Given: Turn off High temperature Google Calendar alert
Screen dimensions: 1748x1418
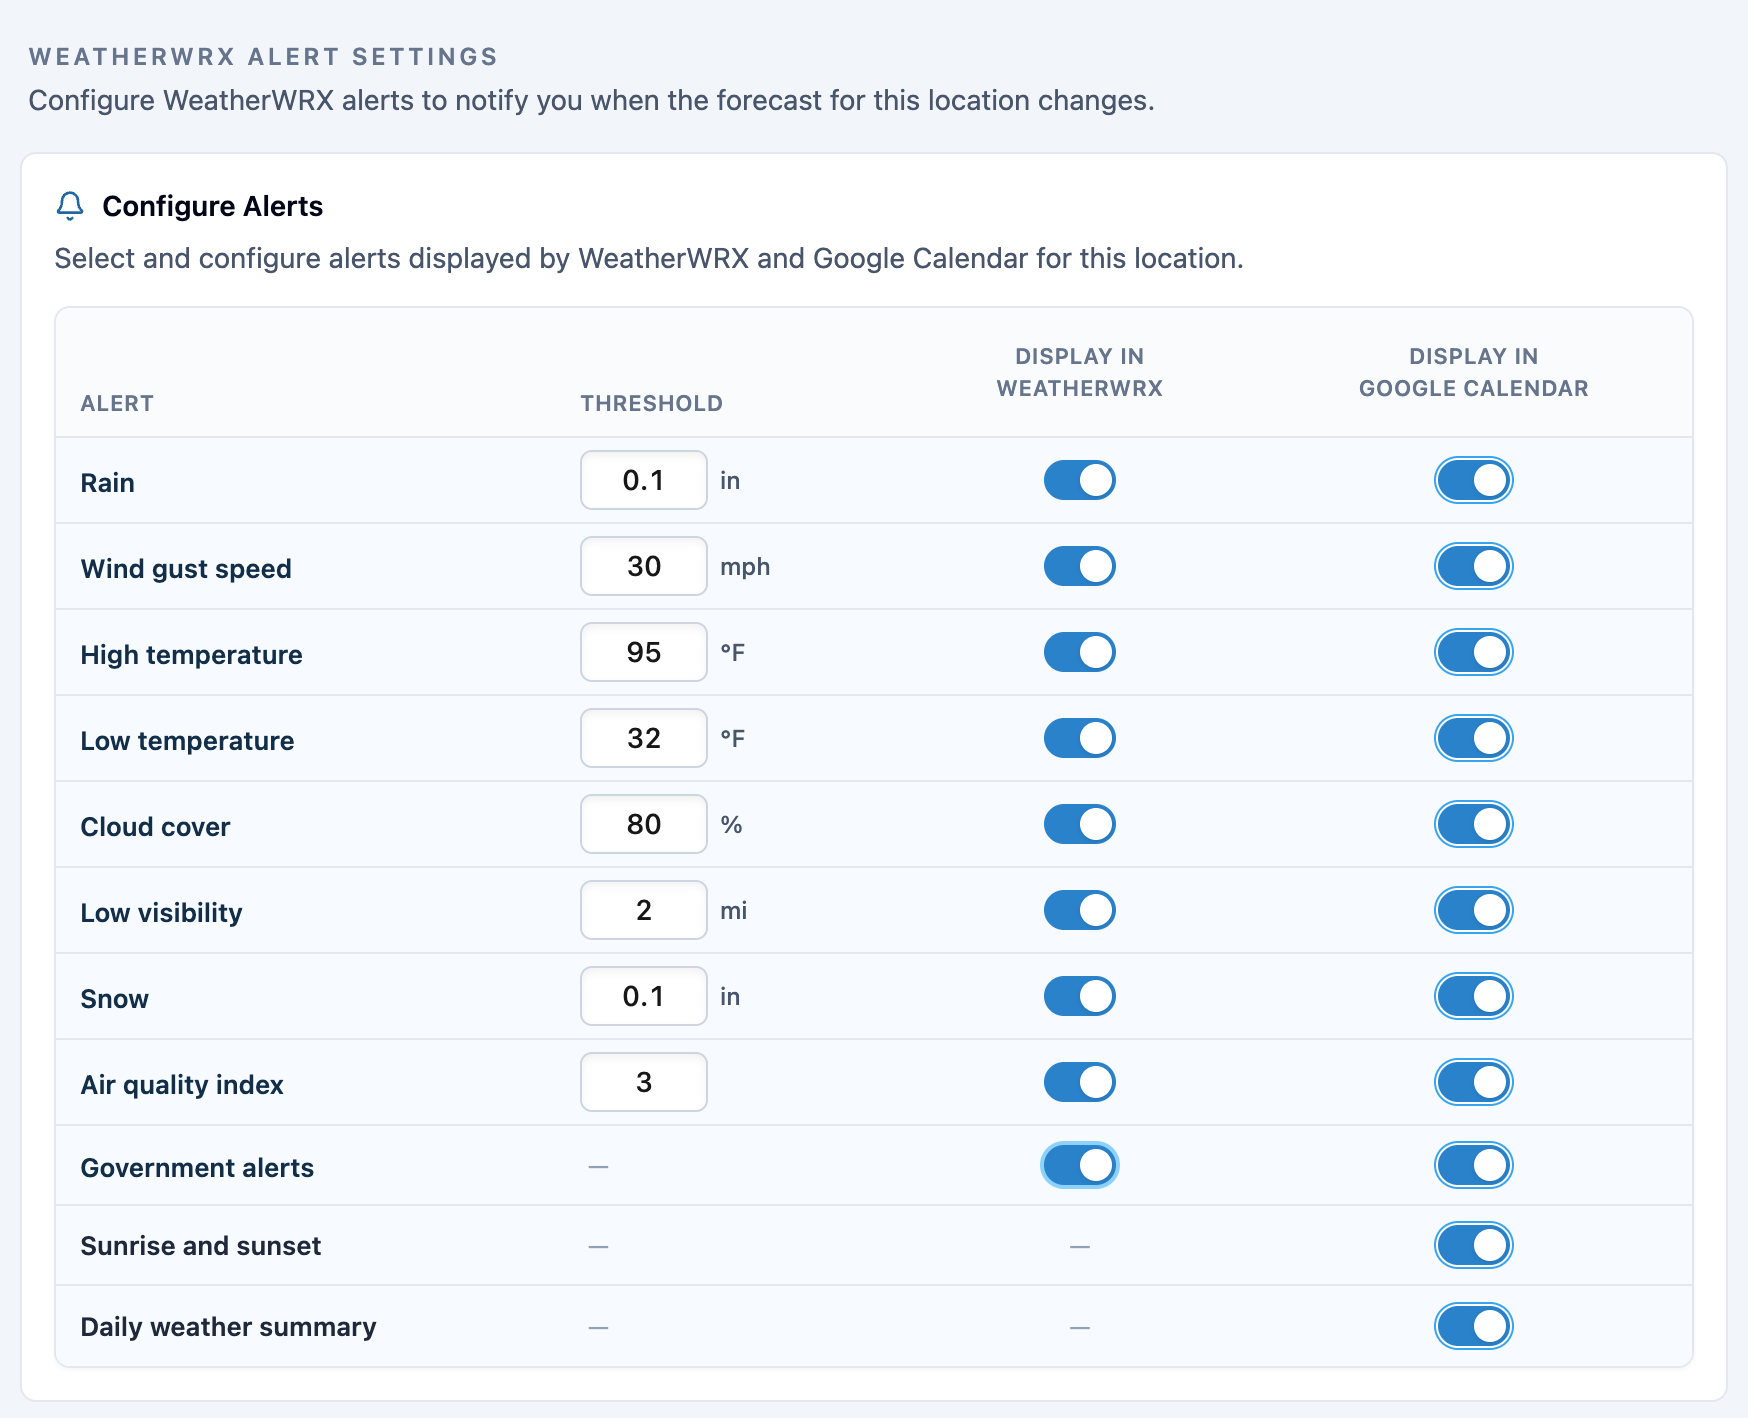Looking at the screenshot, I should coord(1473,652).
